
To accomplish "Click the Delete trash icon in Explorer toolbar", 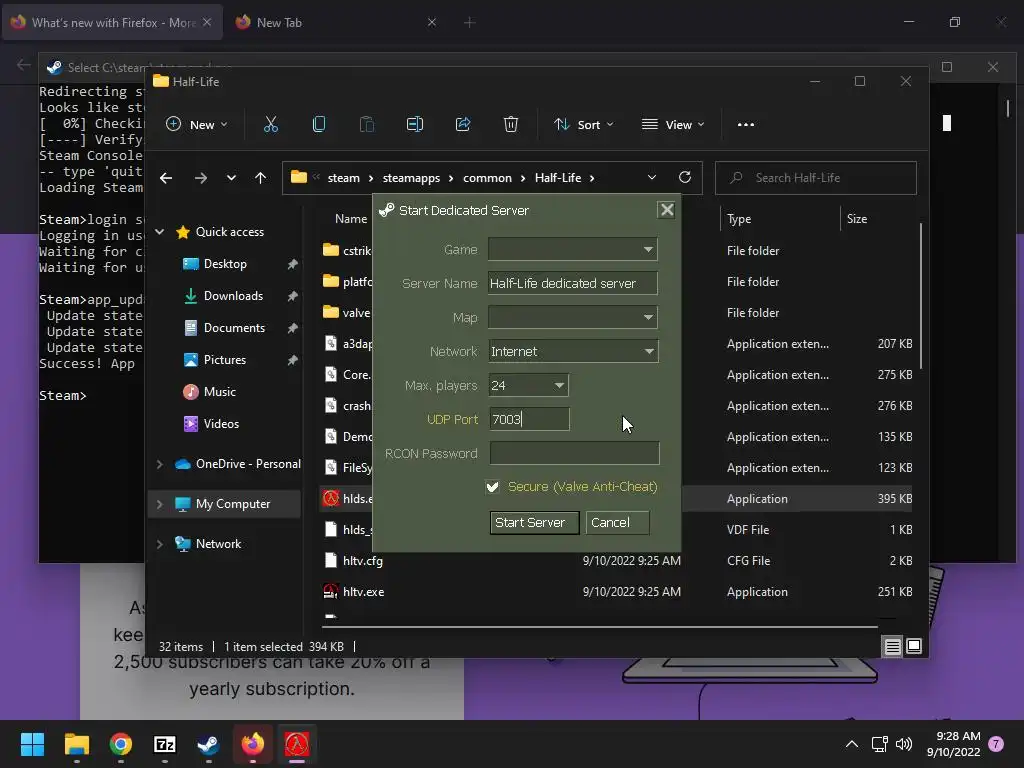I will (511, 124).
